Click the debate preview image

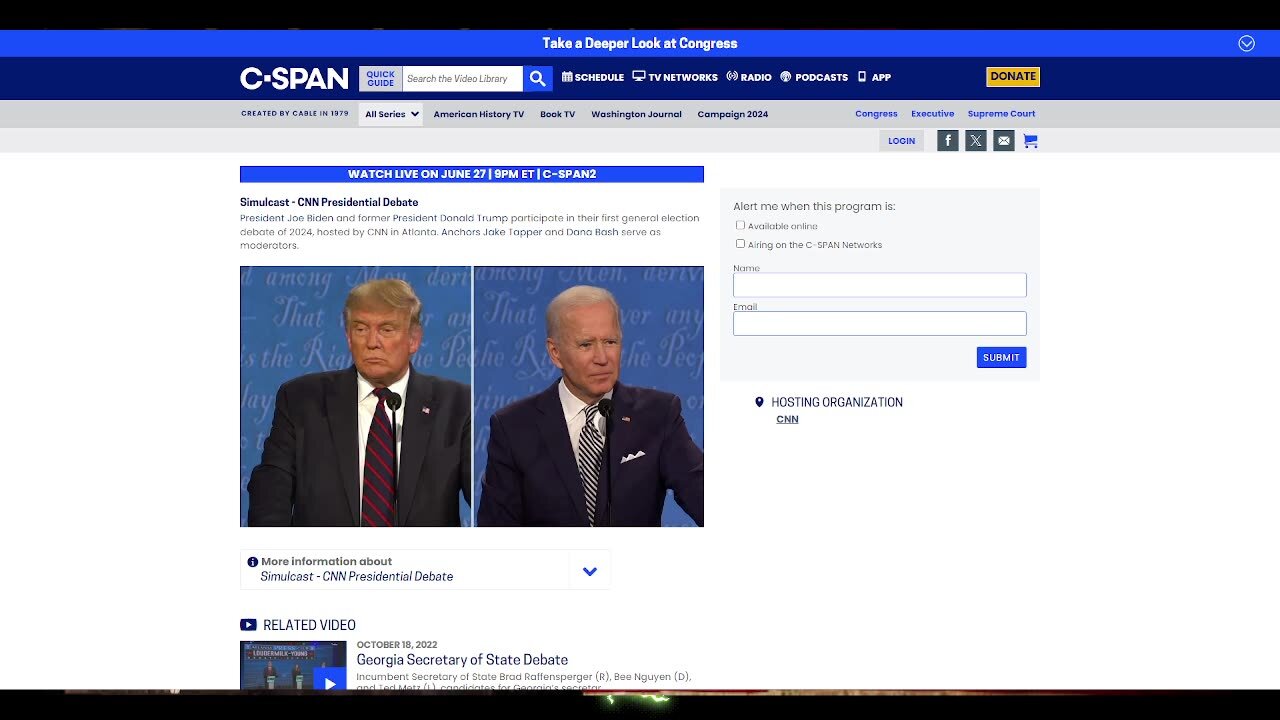point(472,396)
